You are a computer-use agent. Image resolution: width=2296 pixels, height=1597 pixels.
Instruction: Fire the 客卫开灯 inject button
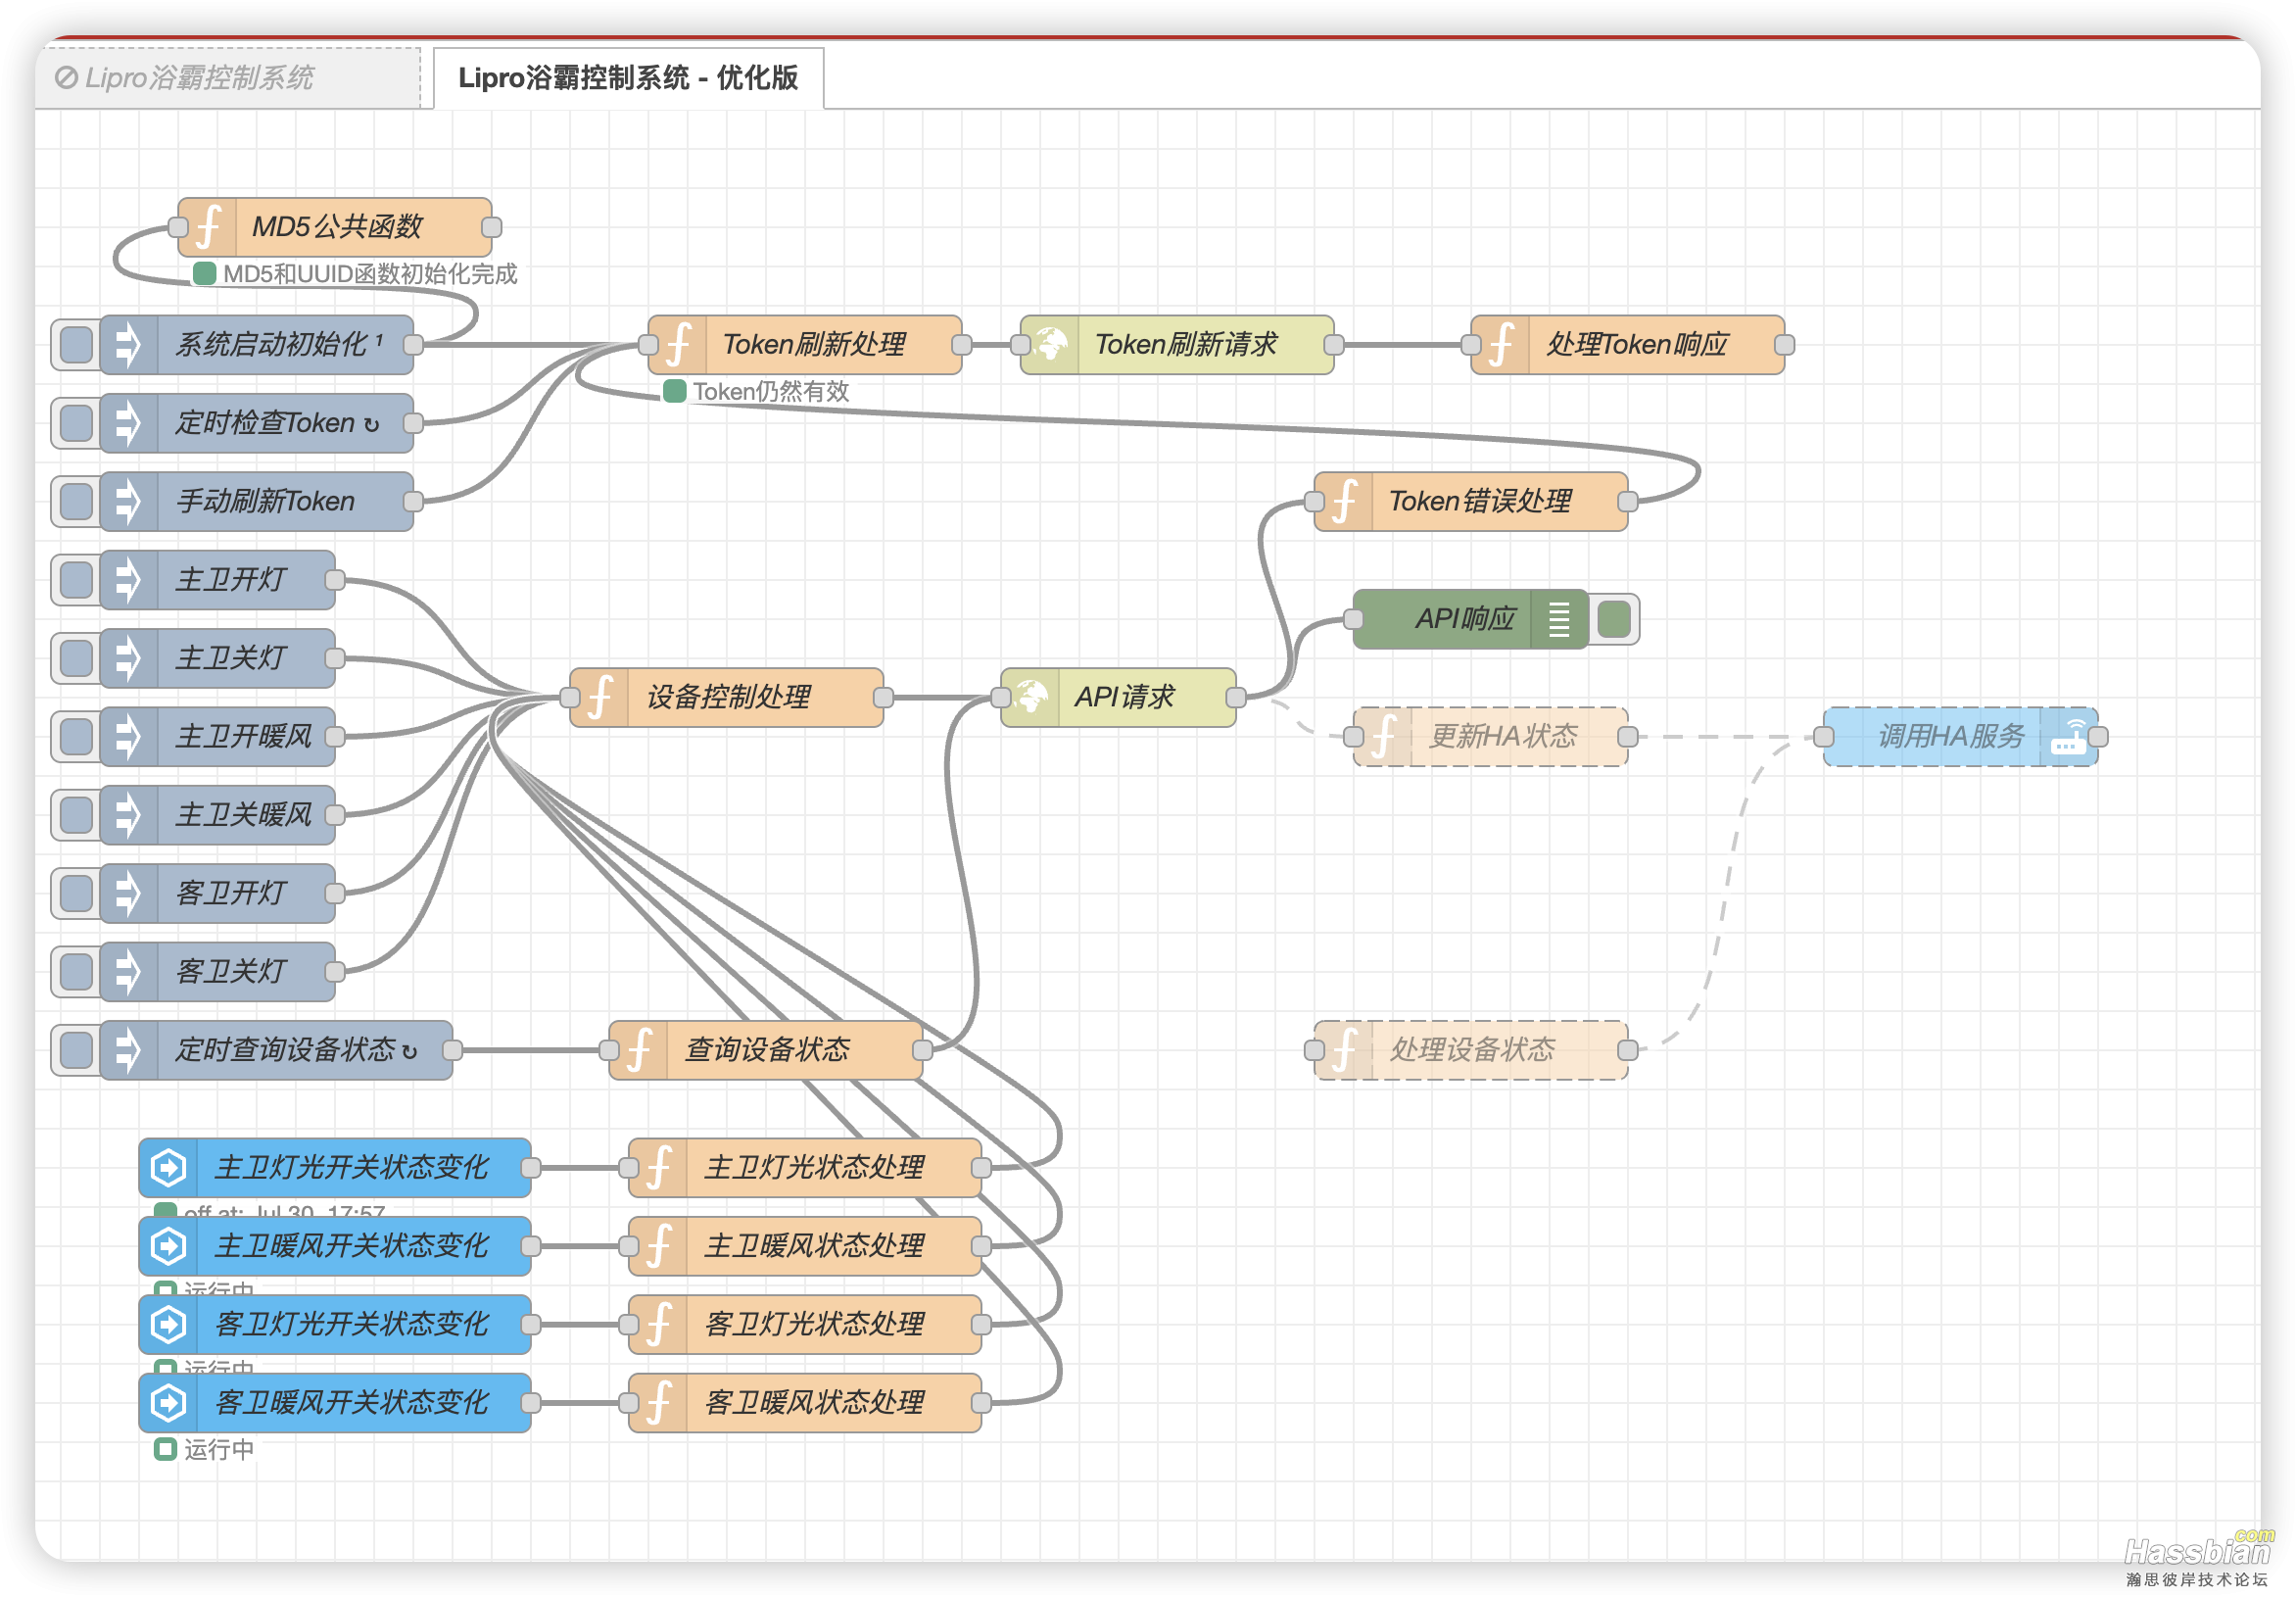click(x=76, y=893)
